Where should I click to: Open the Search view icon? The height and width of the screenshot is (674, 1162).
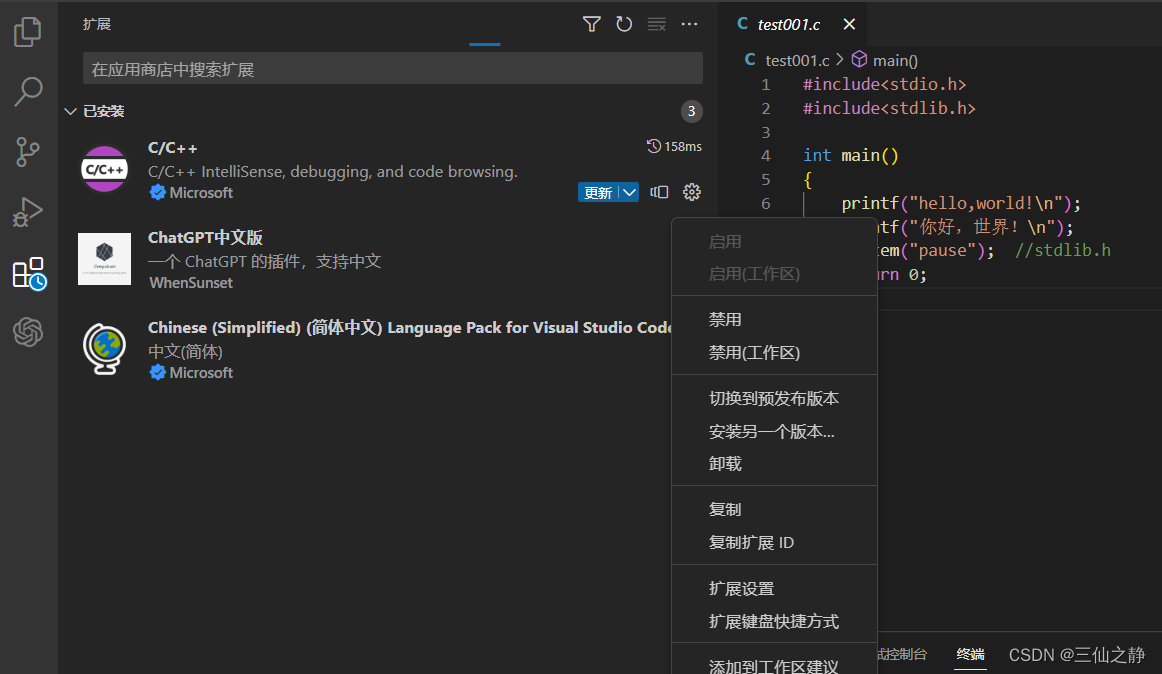[28, 92]
